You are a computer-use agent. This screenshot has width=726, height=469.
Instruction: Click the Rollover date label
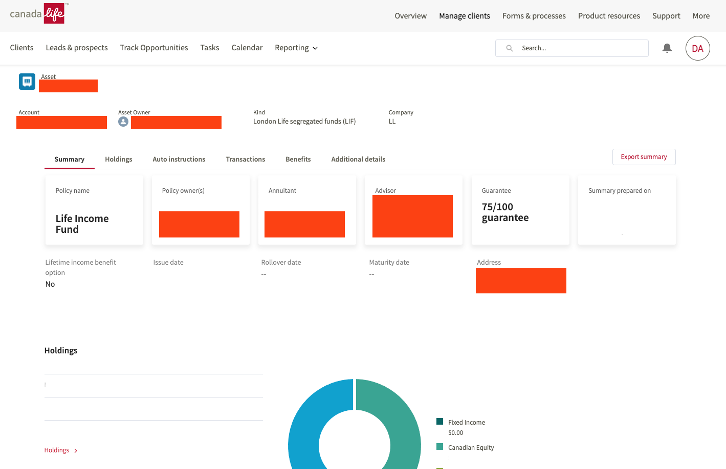click(x=281, y=263)
